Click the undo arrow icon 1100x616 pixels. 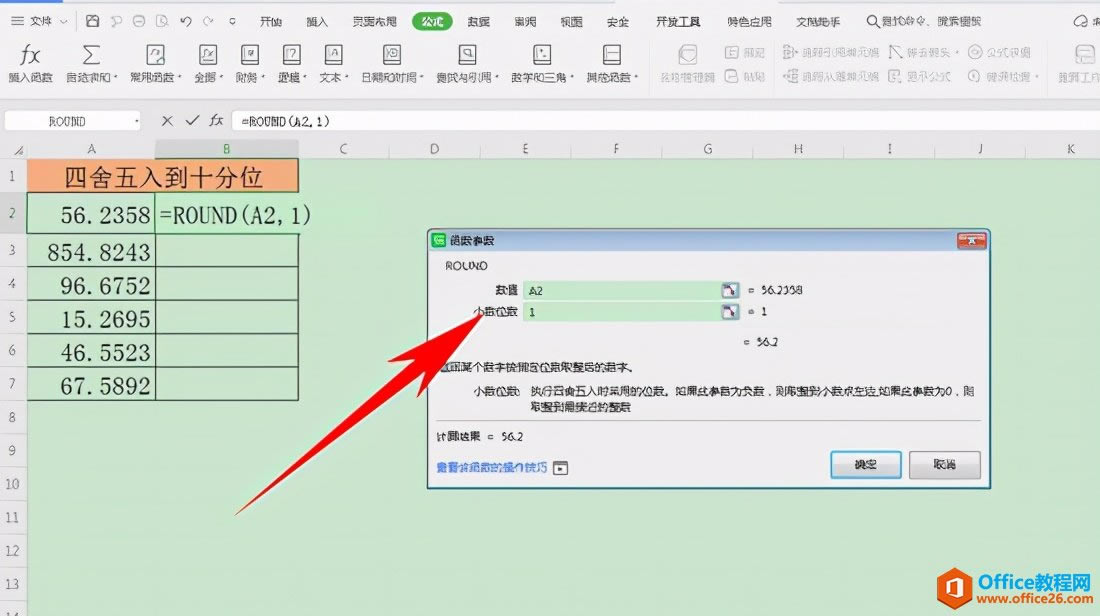[185, 21]
